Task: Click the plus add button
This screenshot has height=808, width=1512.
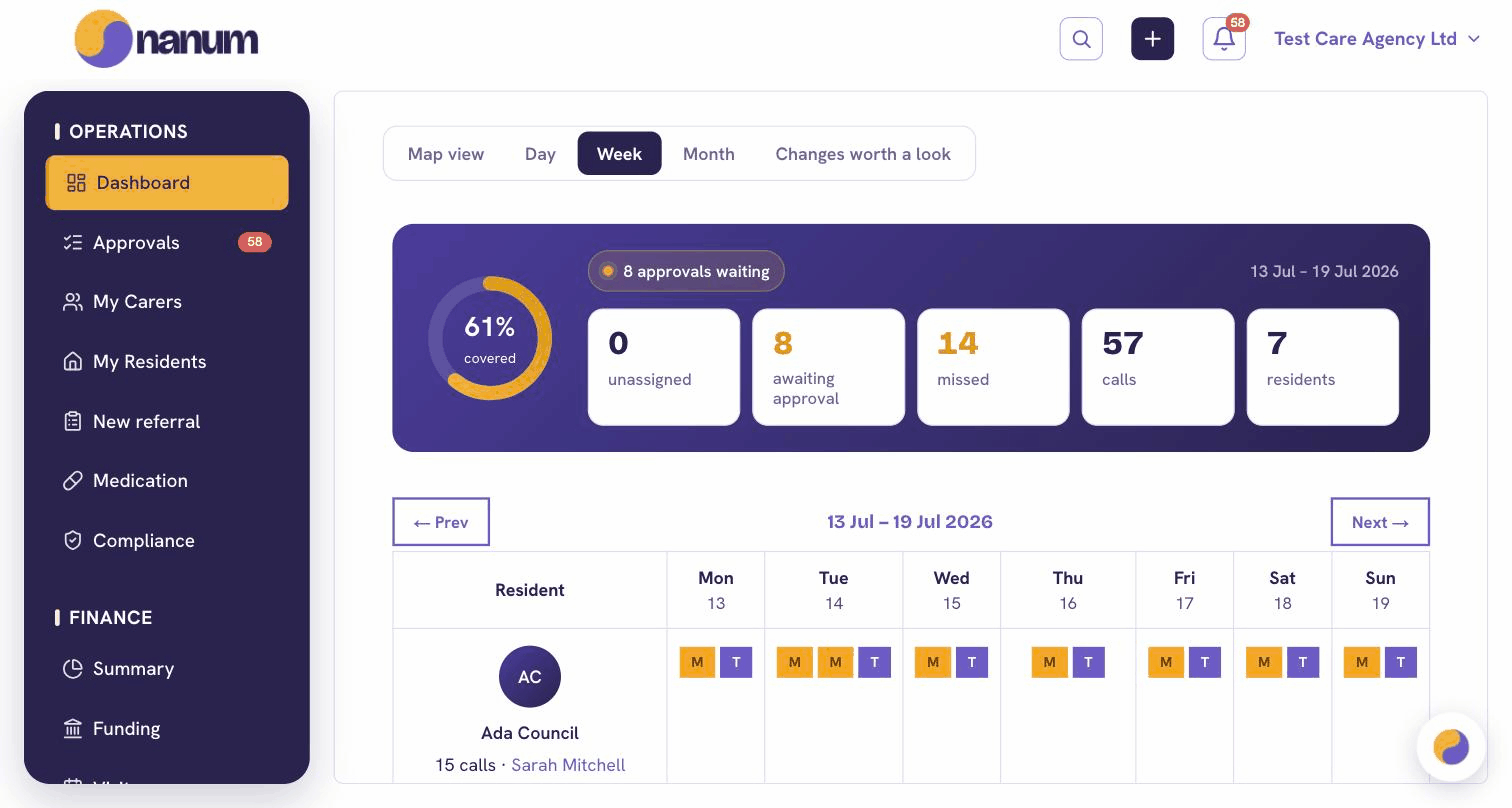Action: point(1152,39)
